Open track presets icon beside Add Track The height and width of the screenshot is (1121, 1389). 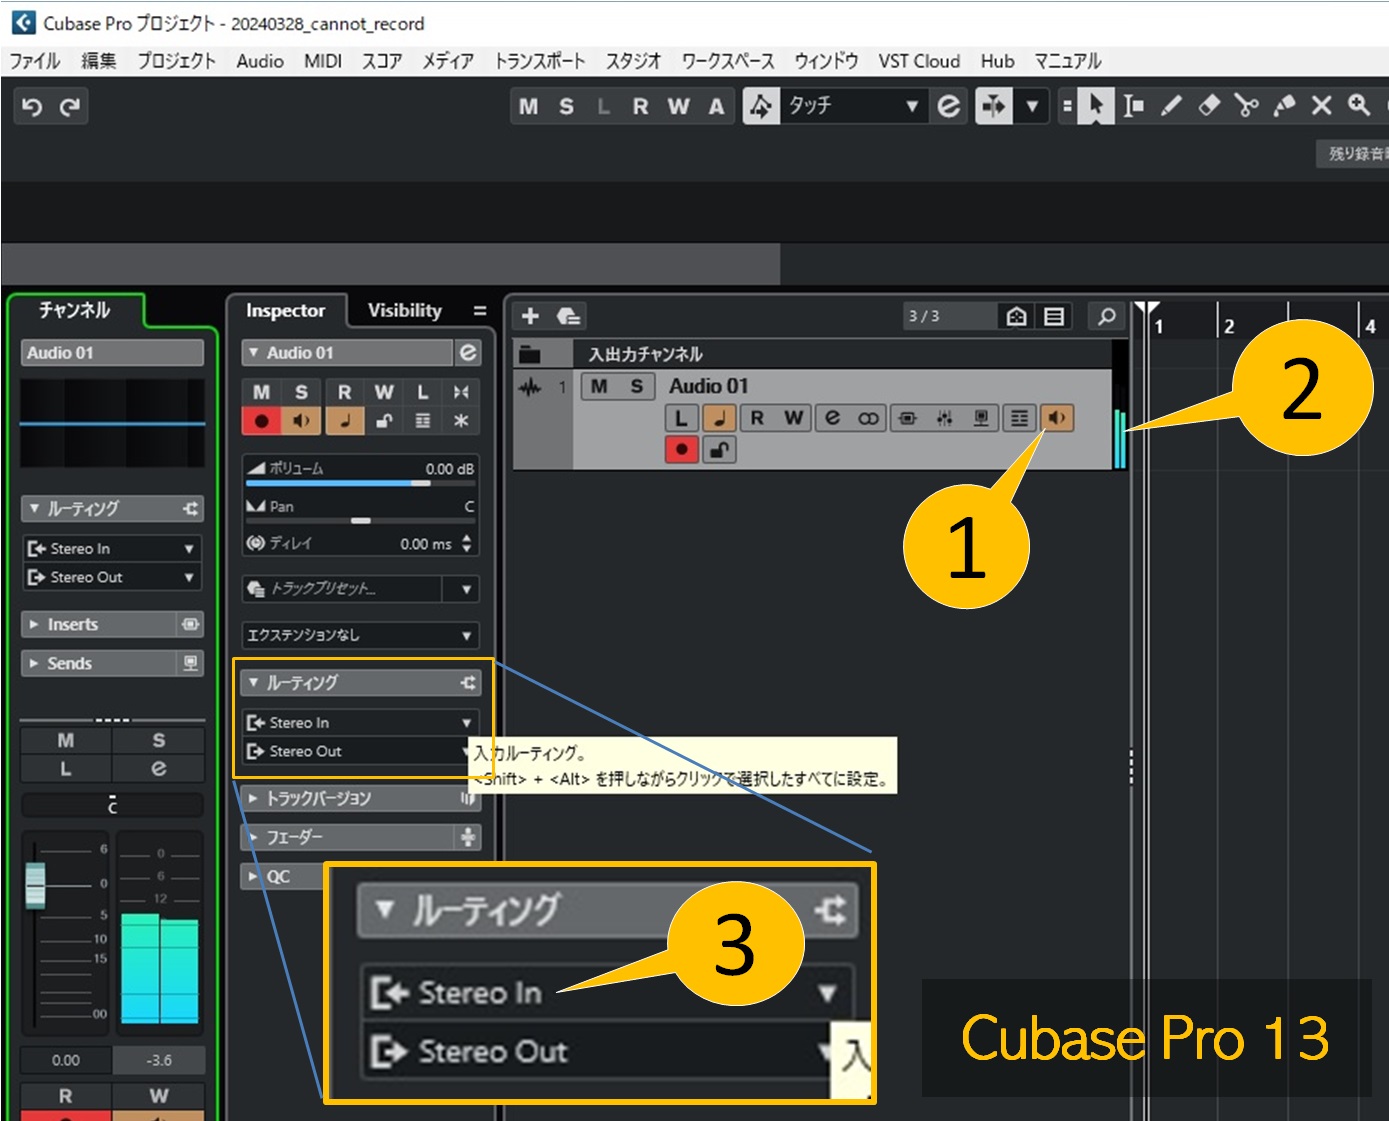pyautogui.click(x=568, y=316)
